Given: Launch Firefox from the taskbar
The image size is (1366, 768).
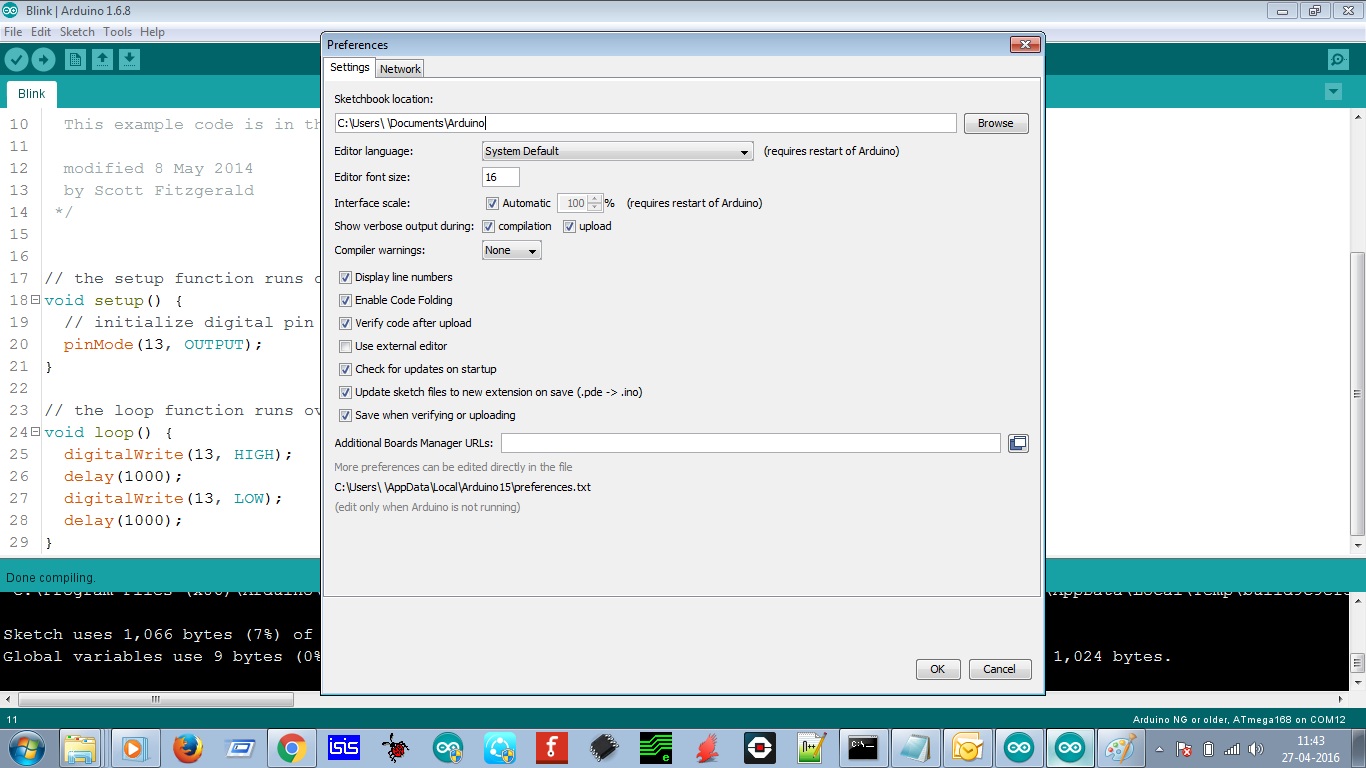Looking at the screenshot, I should pyautogui.click(x=187, y=748).
